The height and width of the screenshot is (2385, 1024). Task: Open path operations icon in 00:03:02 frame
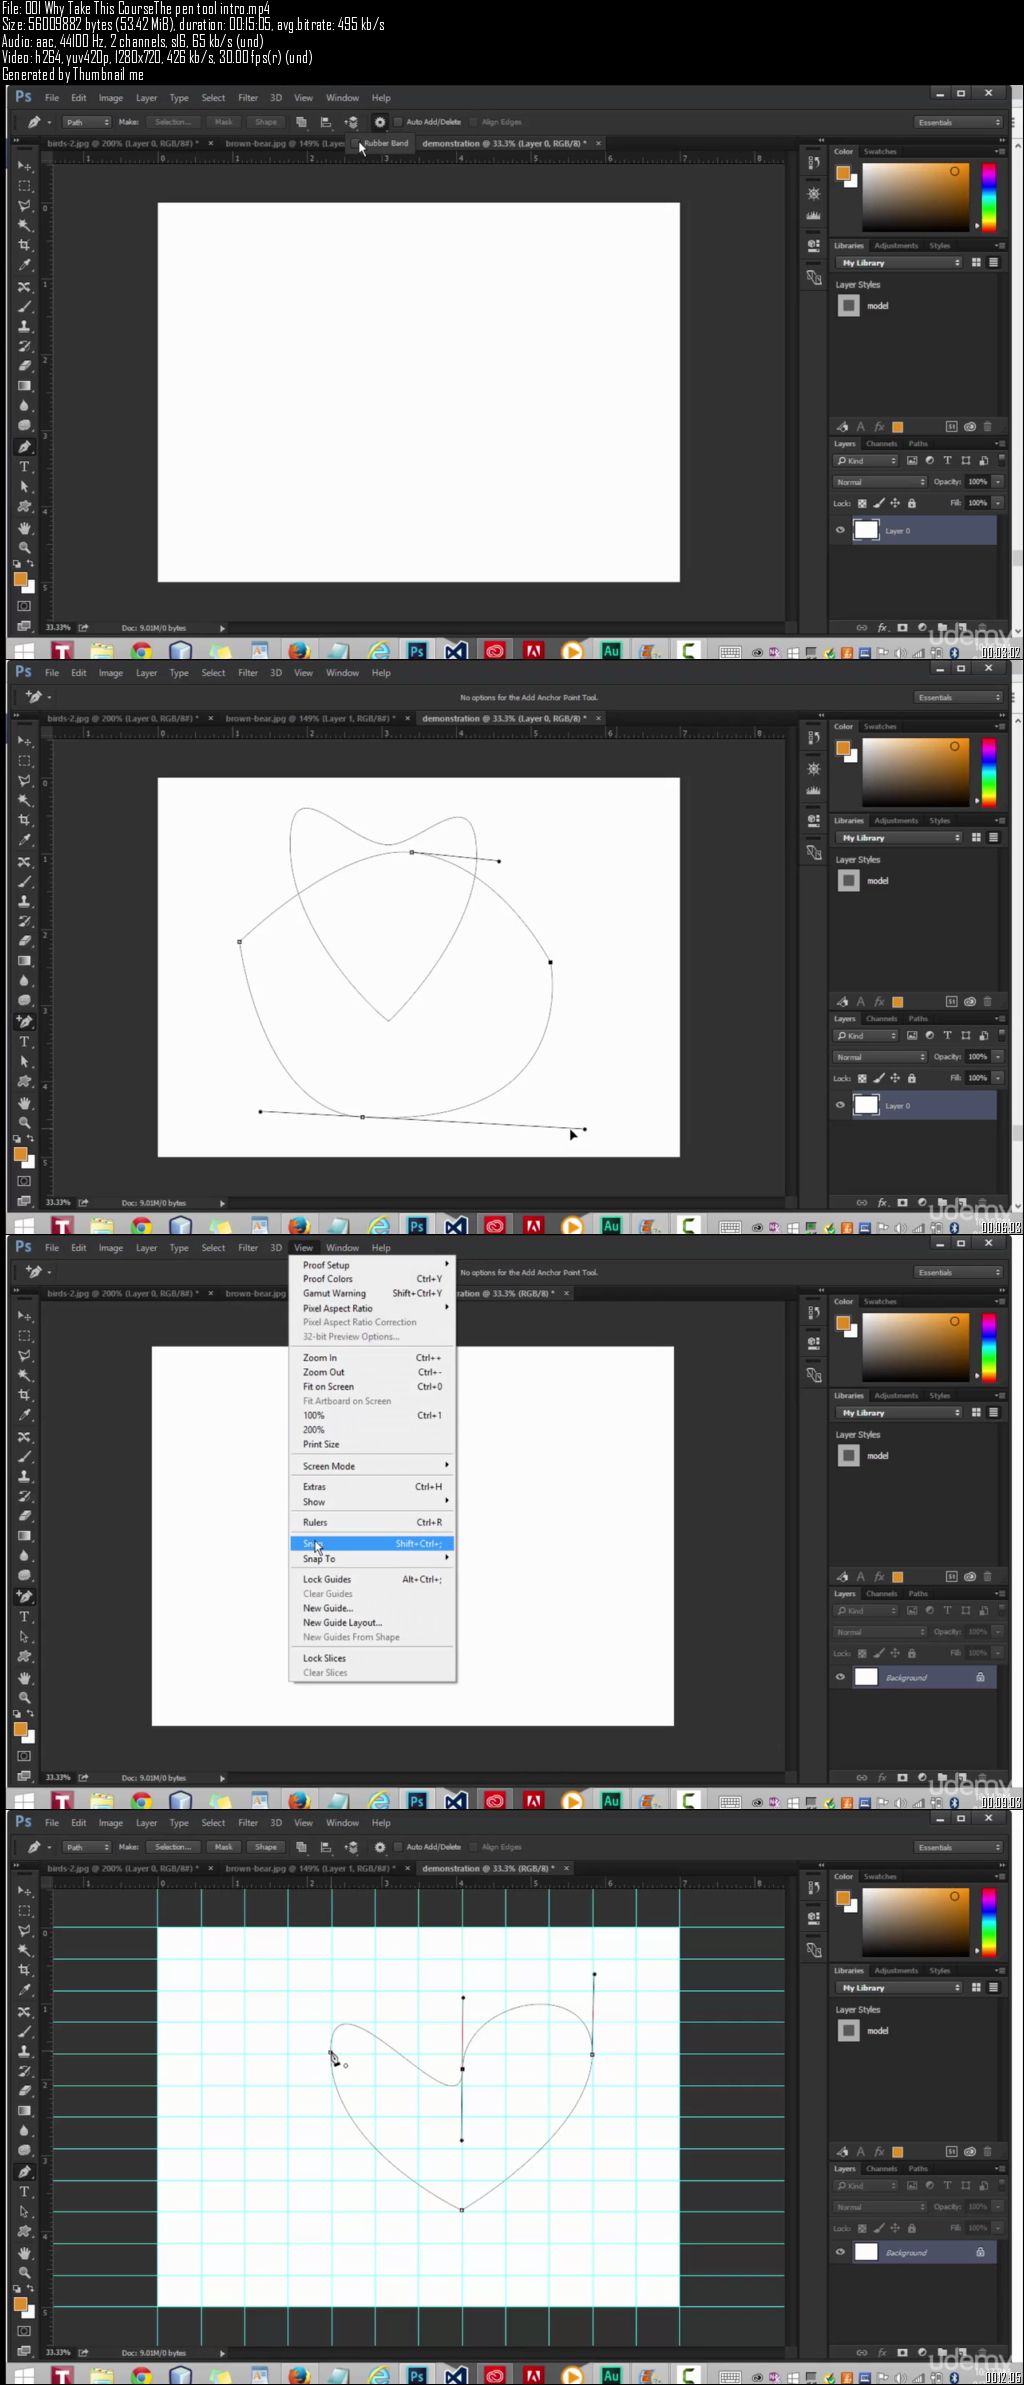click(301, 122)
